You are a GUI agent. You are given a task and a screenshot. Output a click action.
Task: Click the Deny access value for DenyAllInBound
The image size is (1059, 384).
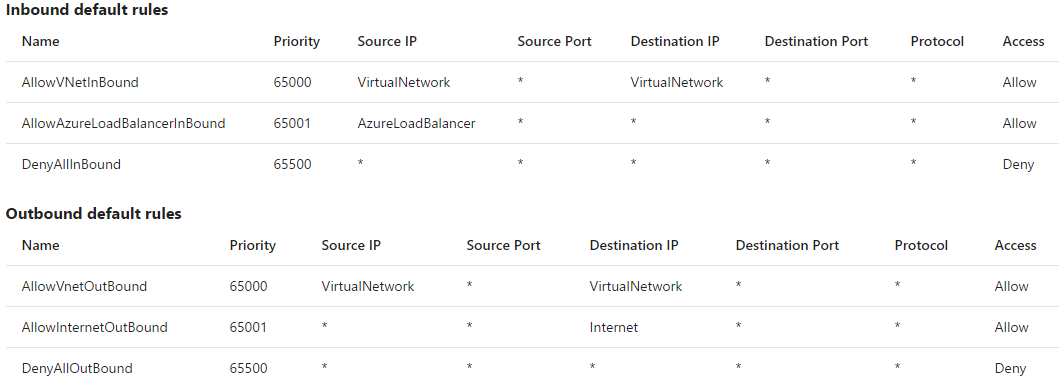[x=1018, y=165]
